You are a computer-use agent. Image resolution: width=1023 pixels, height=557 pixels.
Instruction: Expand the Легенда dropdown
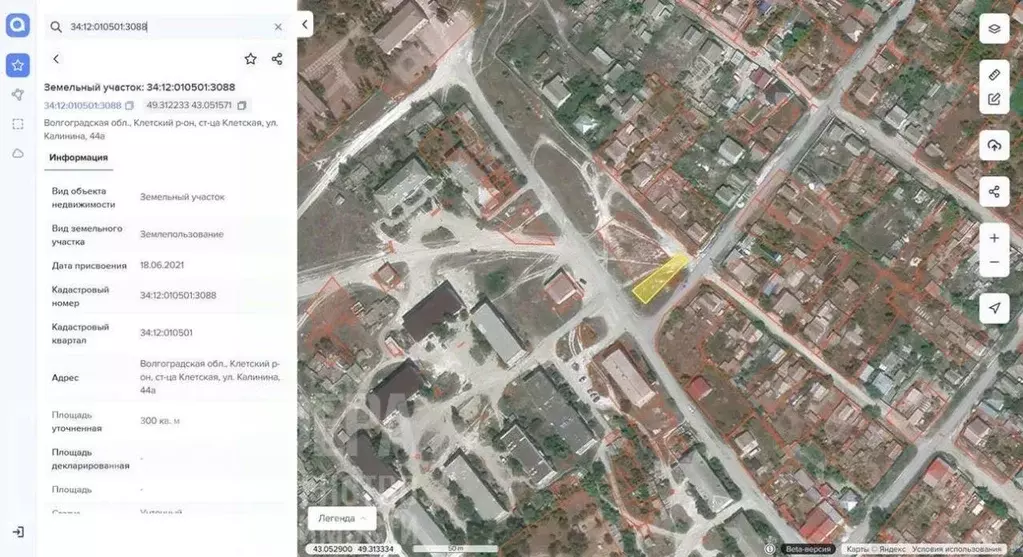click(342, 518)
